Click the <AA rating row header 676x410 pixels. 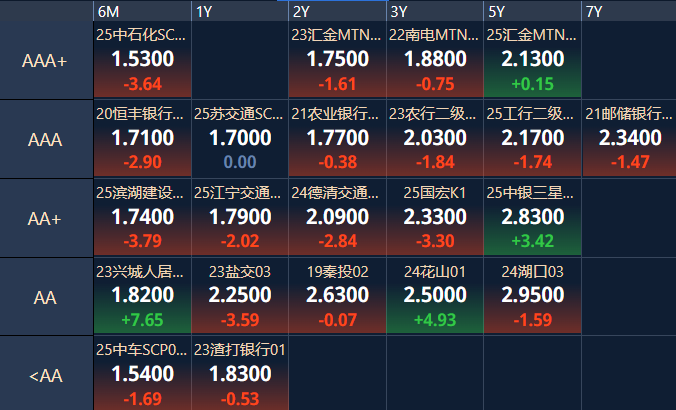pos(45,376)
